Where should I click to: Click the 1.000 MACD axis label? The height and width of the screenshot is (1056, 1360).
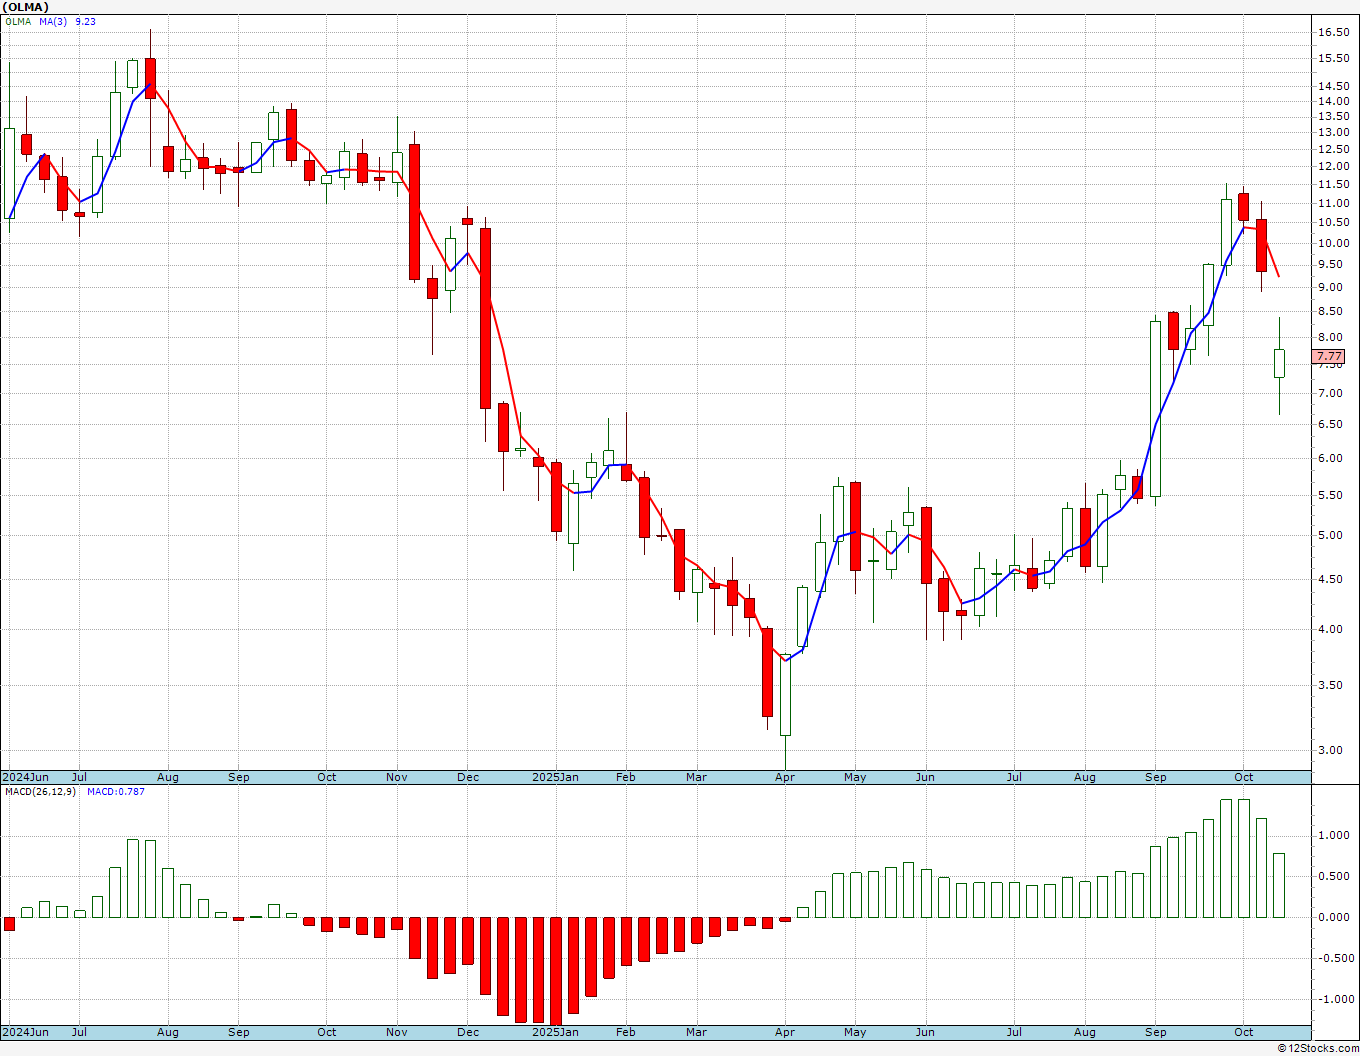1335,836
